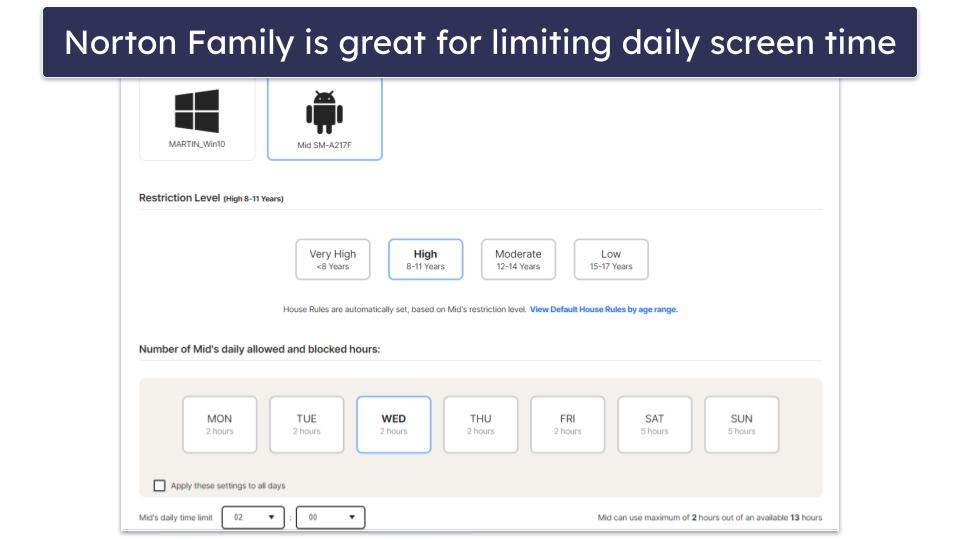
Task: Click the Restriction Level heading text
Action: [x=179, y=198]
